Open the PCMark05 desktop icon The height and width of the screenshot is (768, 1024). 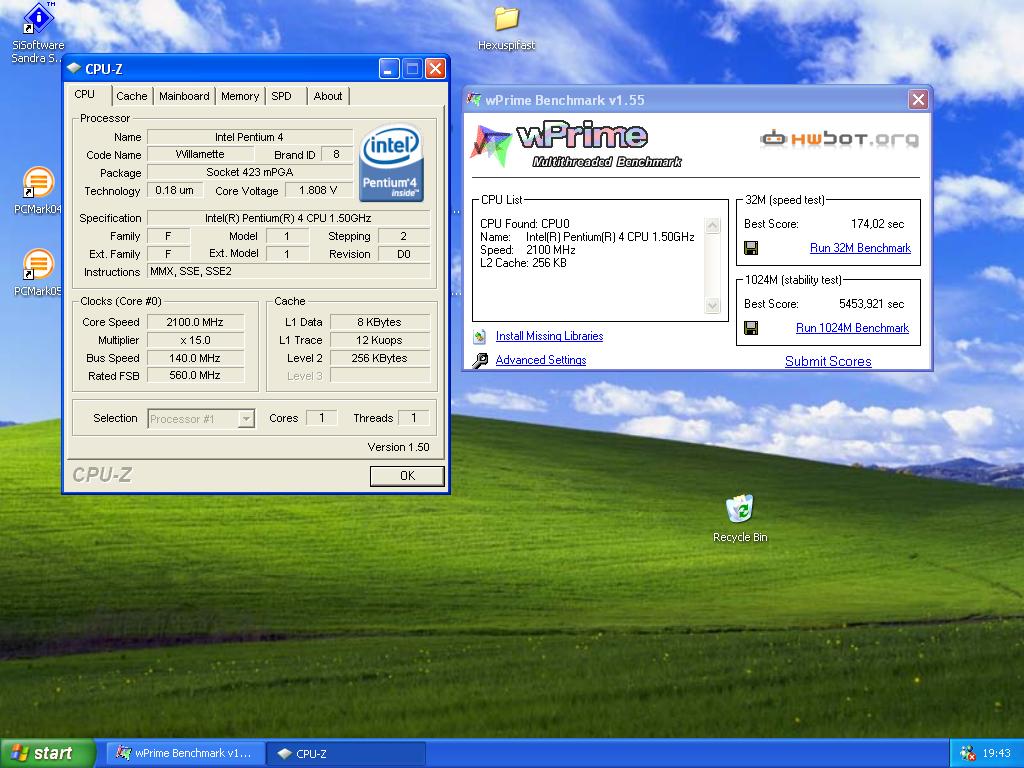click(38, 272)
